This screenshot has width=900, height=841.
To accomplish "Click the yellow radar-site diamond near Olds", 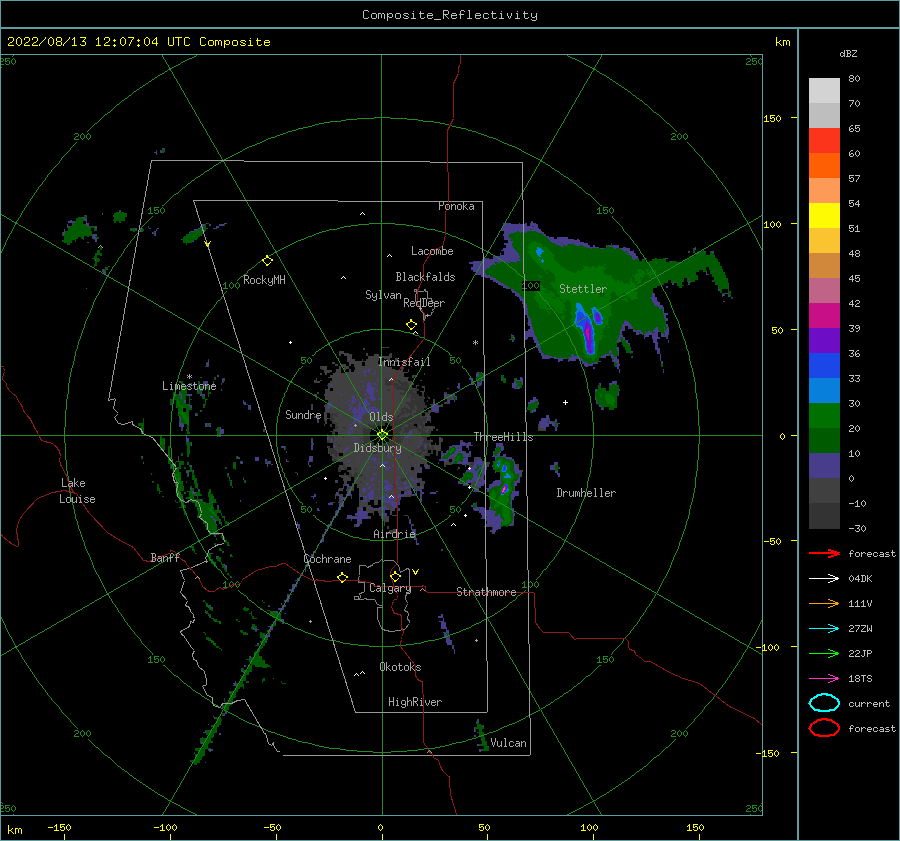I will pyautogui.click(x=382, y=435).
